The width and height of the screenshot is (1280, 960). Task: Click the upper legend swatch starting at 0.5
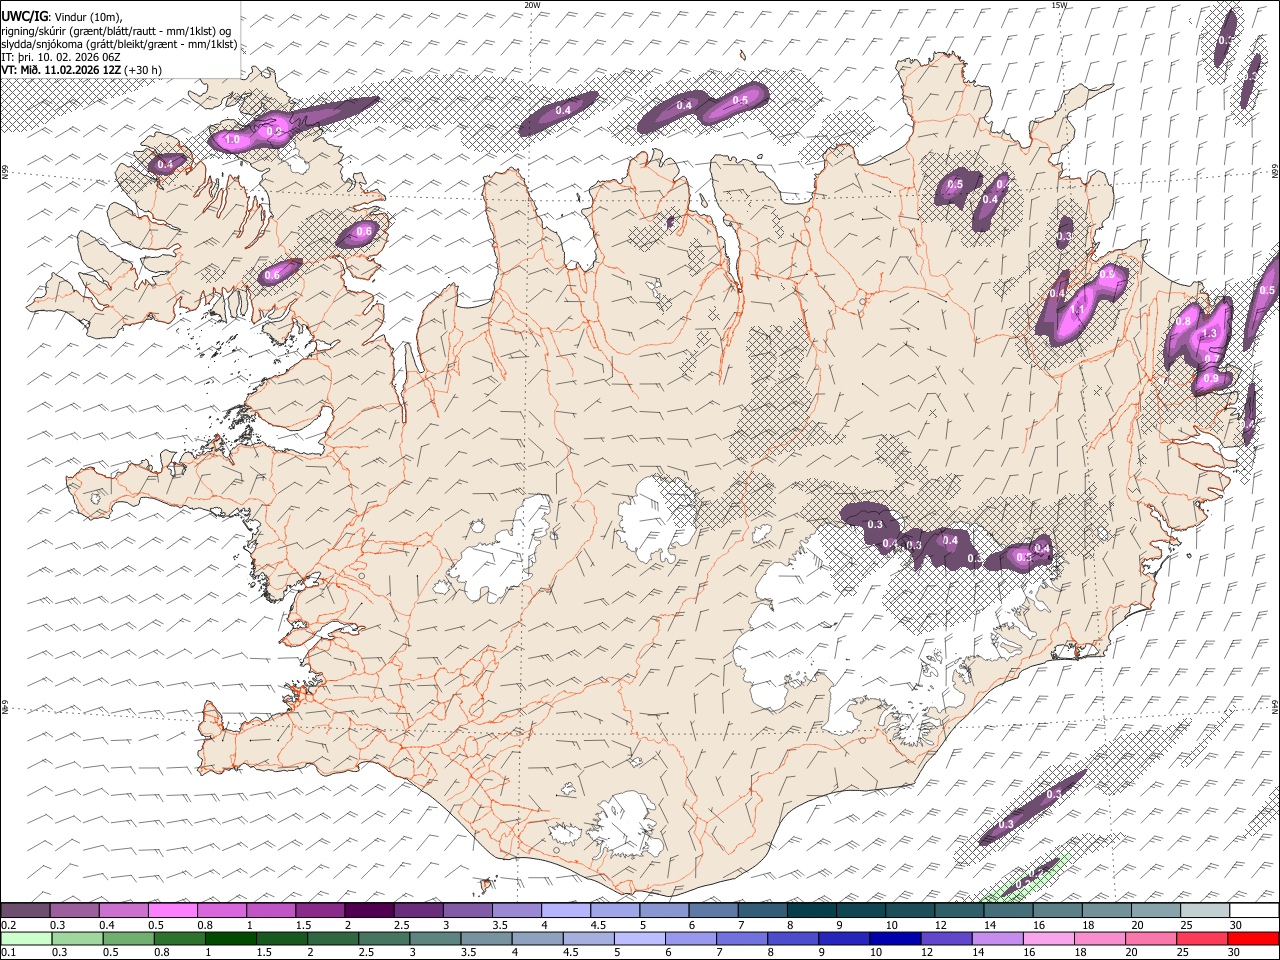pyautogui.click(x=172, y=911)
